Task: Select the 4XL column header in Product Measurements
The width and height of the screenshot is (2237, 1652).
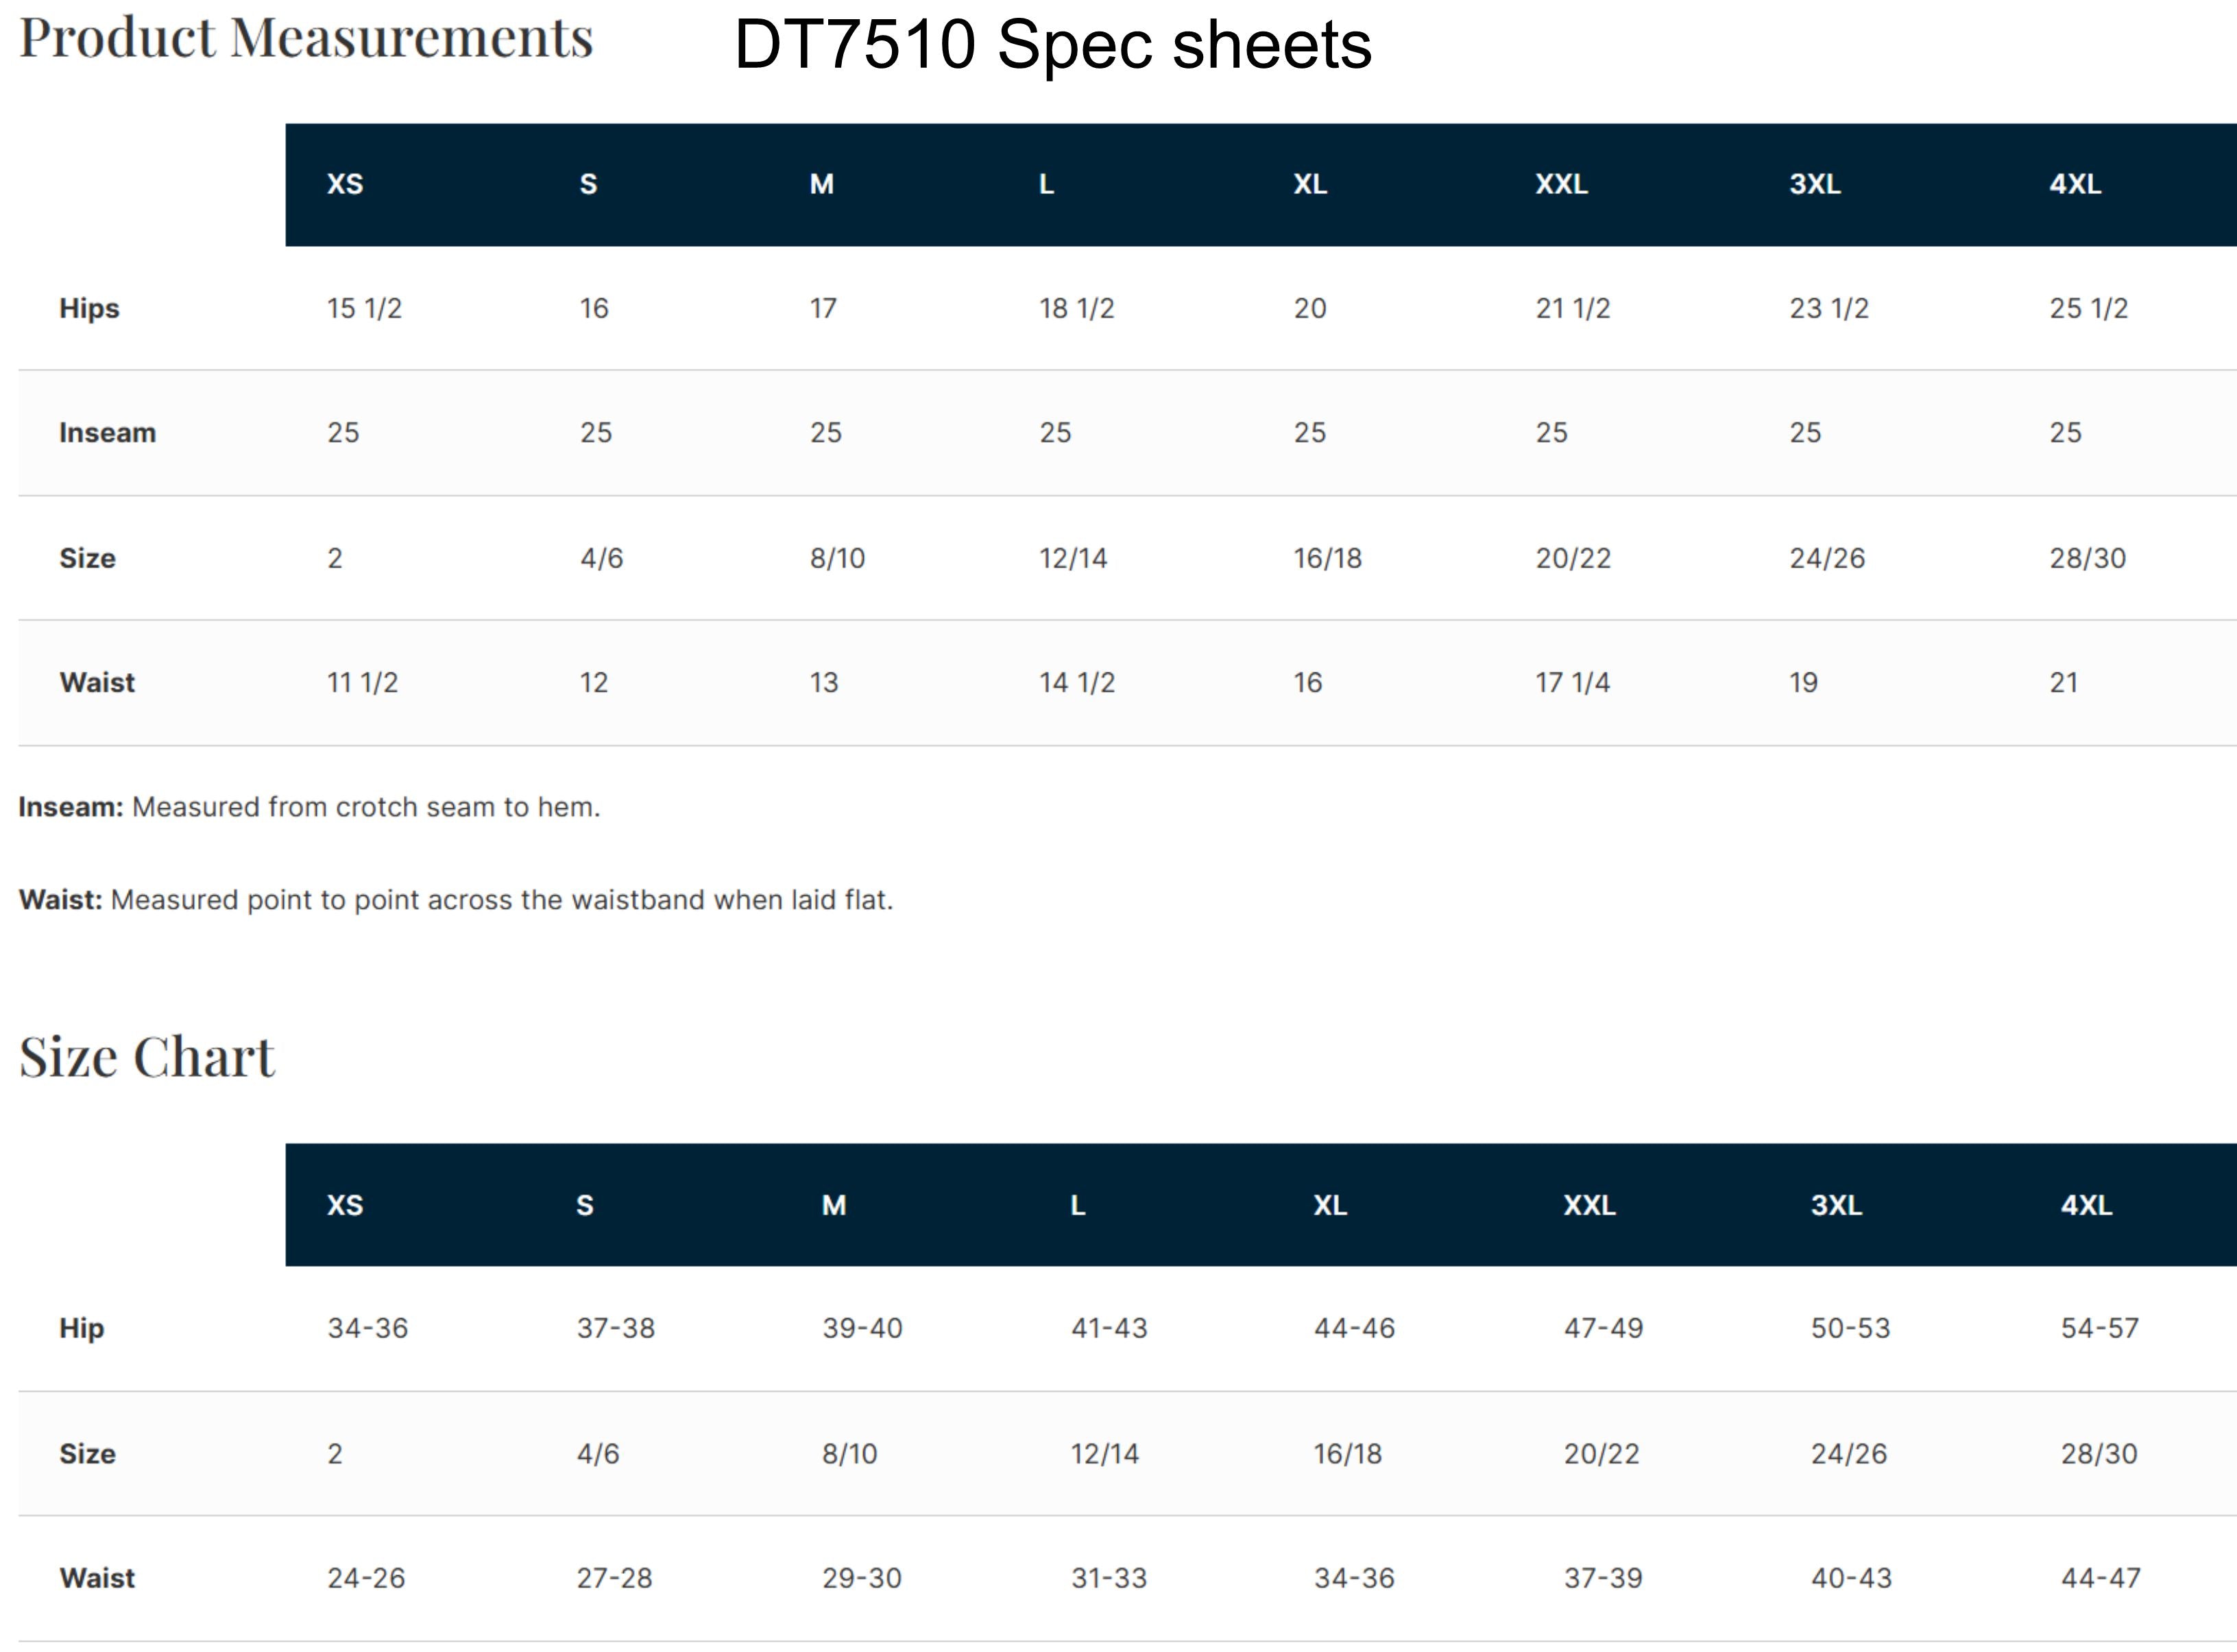Action: point(2075,184)
